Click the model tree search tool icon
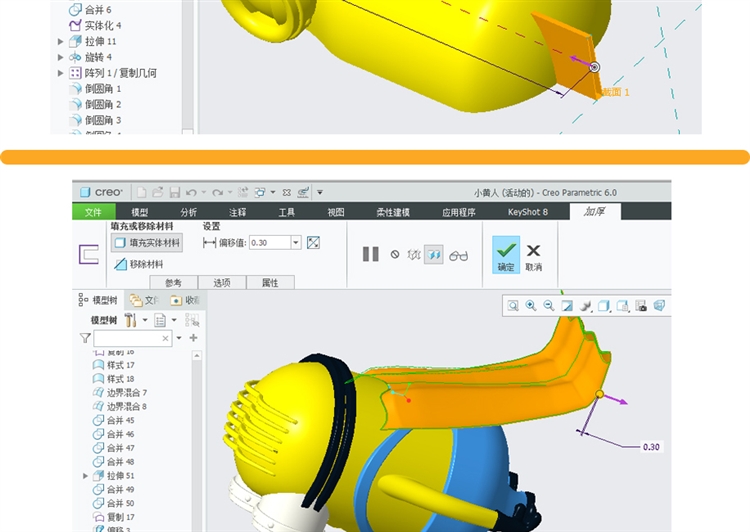Viewport: 750px width, 532px height. pyautogui.click(x=192, y=320)
